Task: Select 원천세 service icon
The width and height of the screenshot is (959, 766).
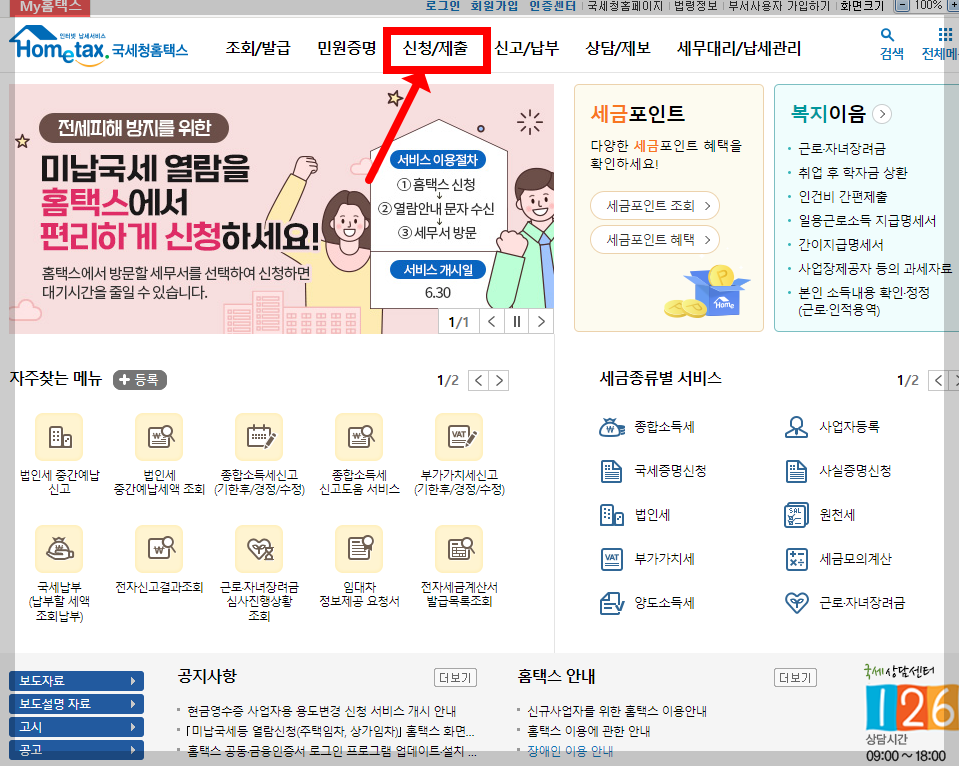Action: click(x=796, y=515)
